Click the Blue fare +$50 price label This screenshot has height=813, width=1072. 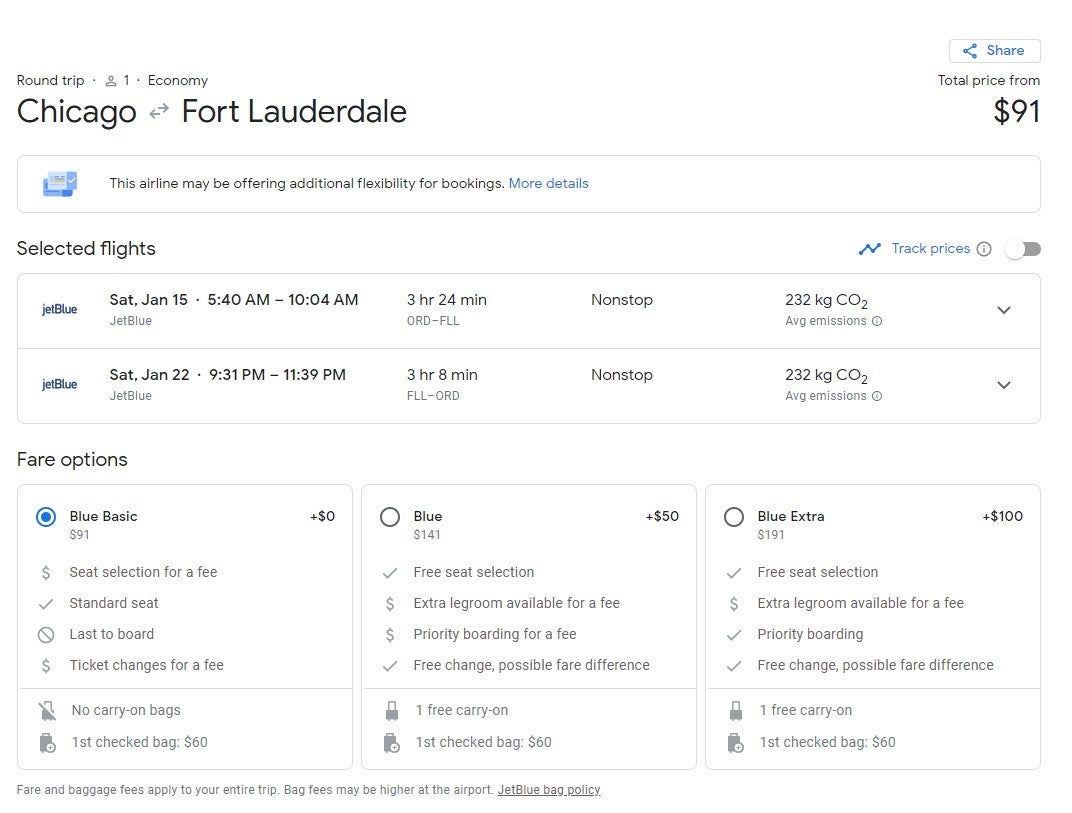coord(662,517)
